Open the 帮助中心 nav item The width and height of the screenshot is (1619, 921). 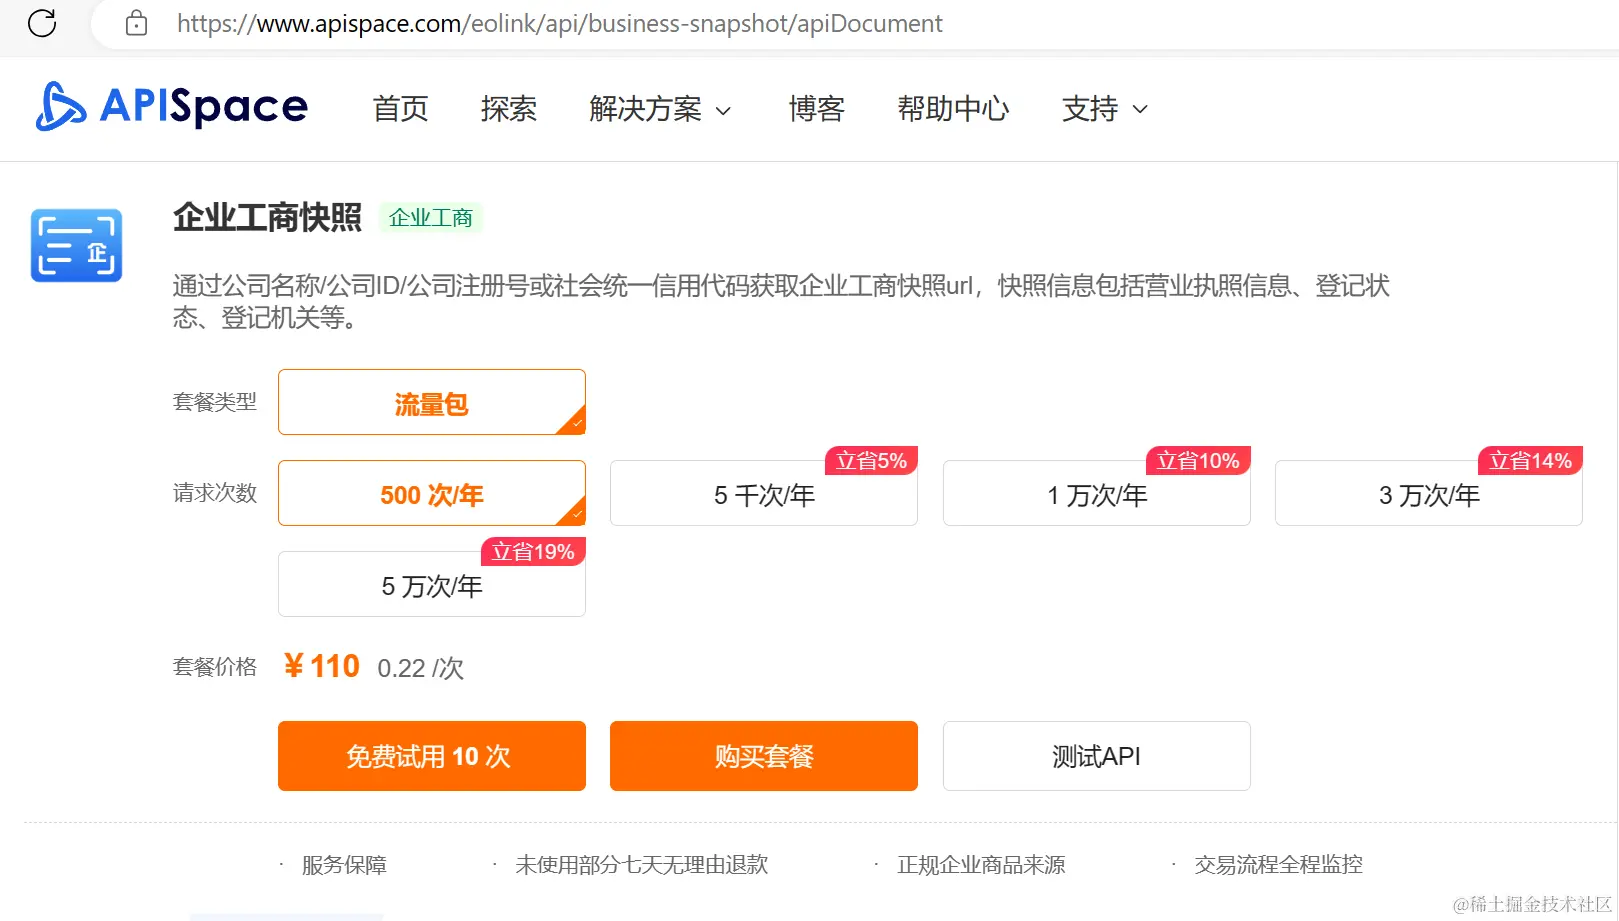click(x=953, y=108)
